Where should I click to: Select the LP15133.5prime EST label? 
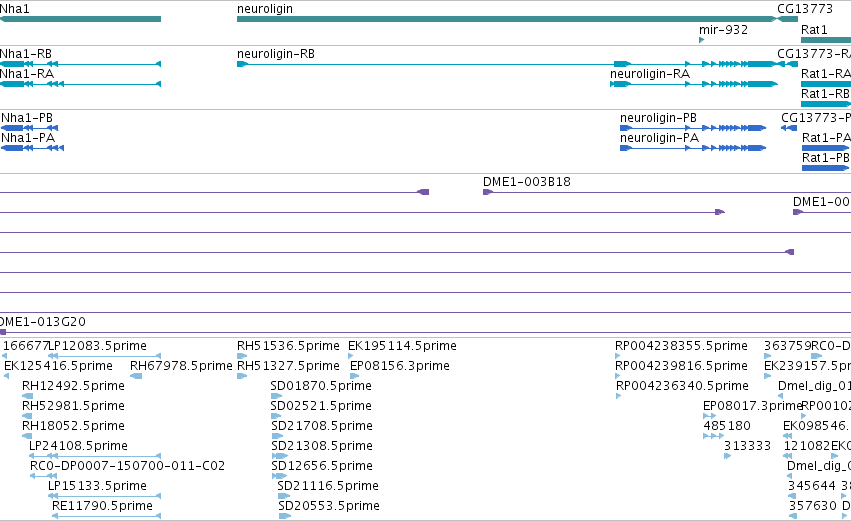pos(97,486)
